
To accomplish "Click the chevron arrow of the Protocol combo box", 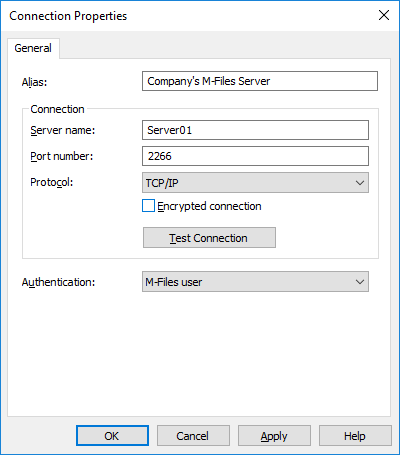I will (x=360, y=183).
